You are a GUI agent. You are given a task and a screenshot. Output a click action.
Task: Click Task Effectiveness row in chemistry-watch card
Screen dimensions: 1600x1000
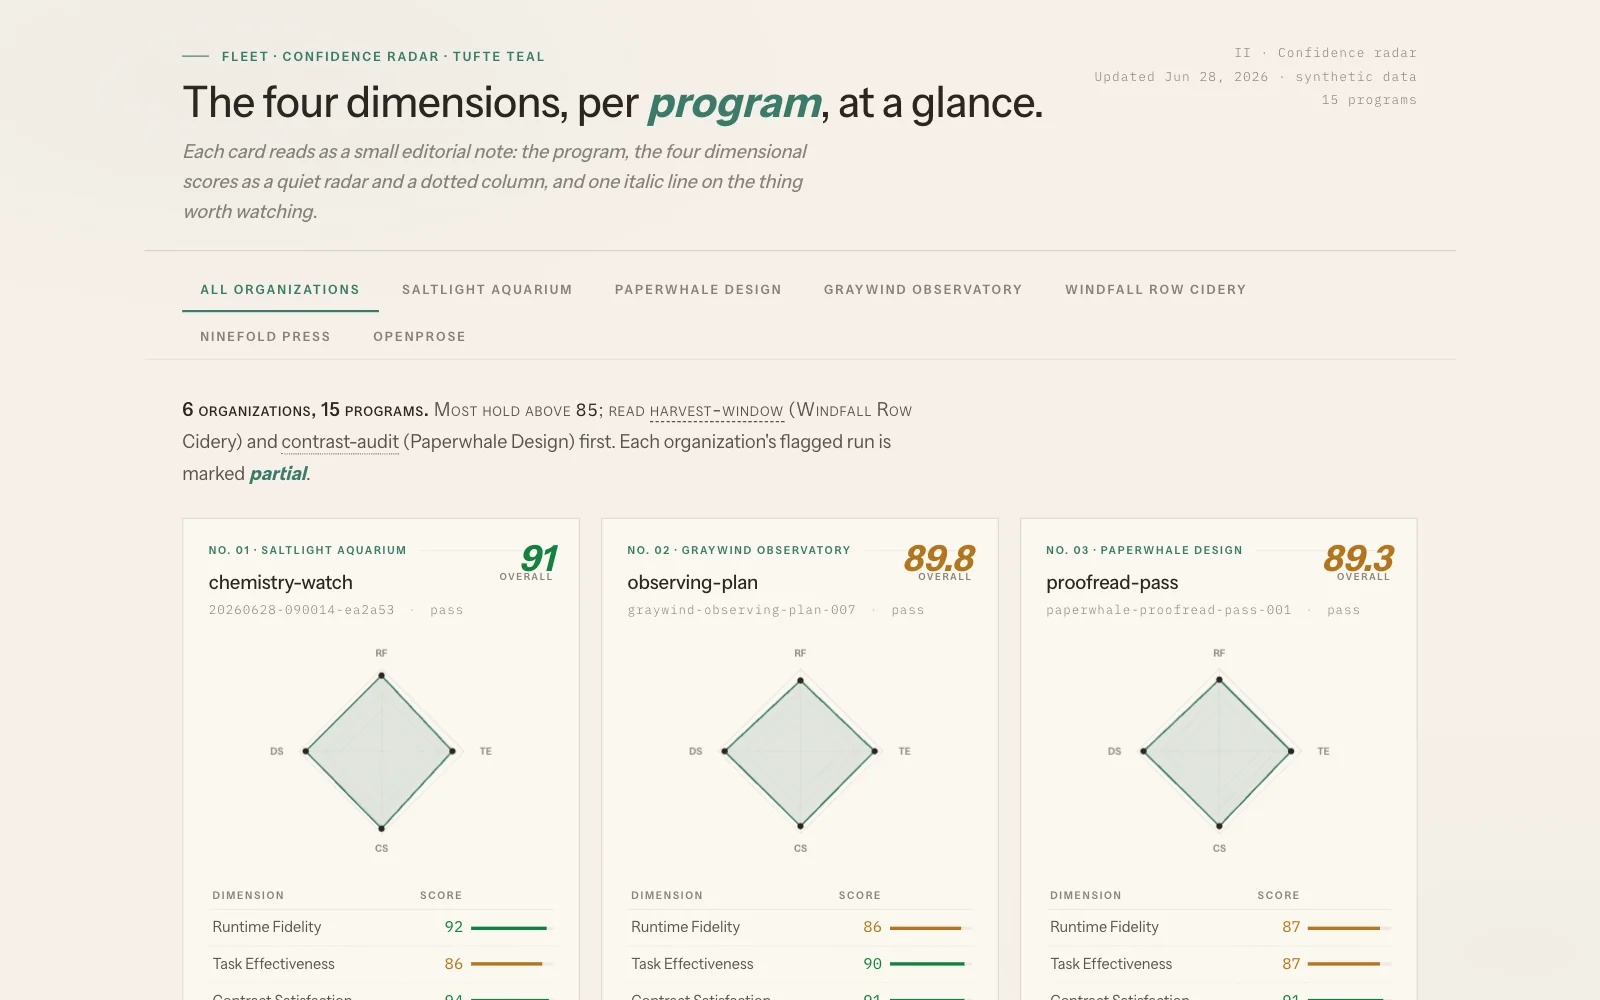click(381, 964)
